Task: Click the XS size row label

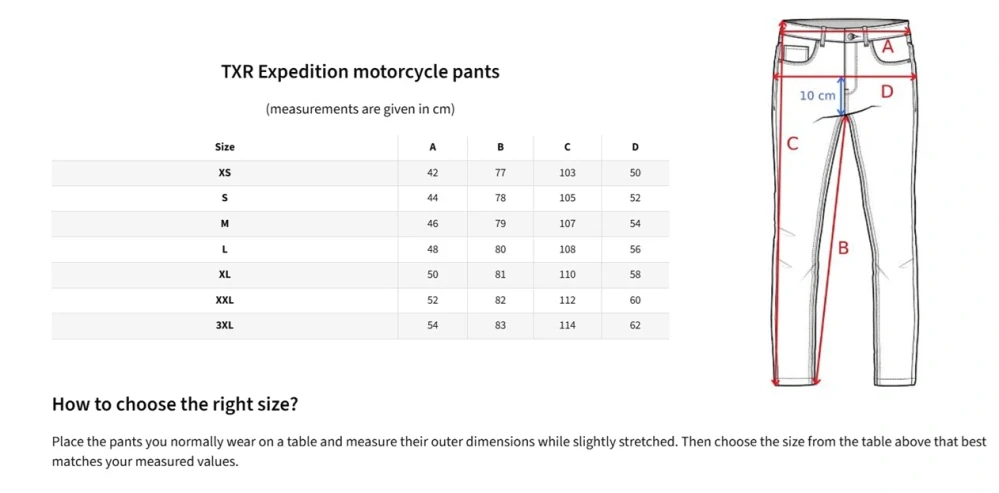Action: [x=224, y=173]
